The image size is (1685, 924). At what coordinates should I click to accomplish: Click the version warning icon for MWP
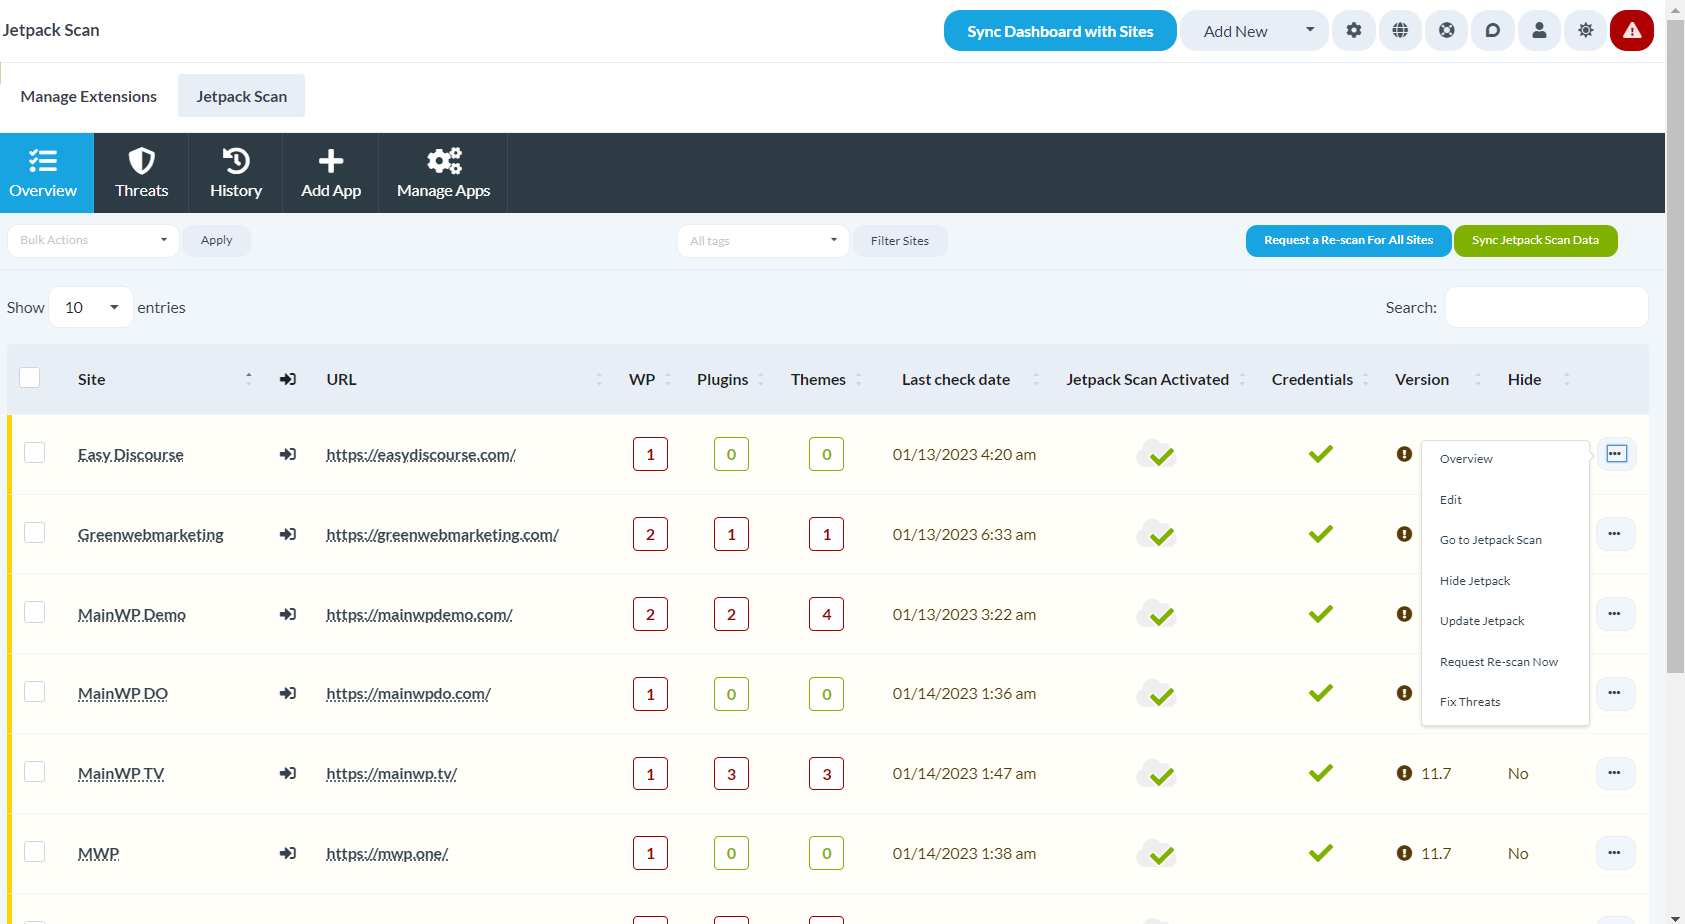(x=1404, y=853)
